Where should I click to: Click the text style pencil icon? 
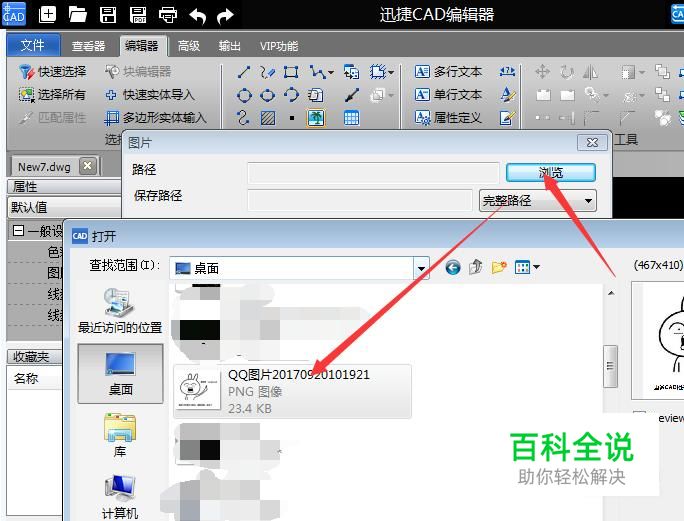507,94
